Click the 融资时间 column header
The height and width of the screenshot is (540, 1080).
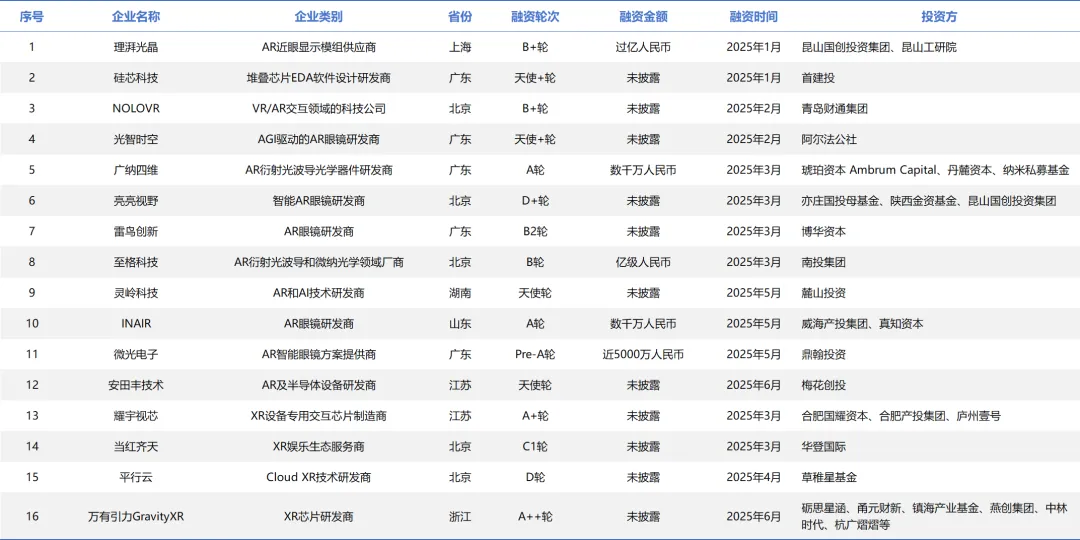tap(754, 17)
